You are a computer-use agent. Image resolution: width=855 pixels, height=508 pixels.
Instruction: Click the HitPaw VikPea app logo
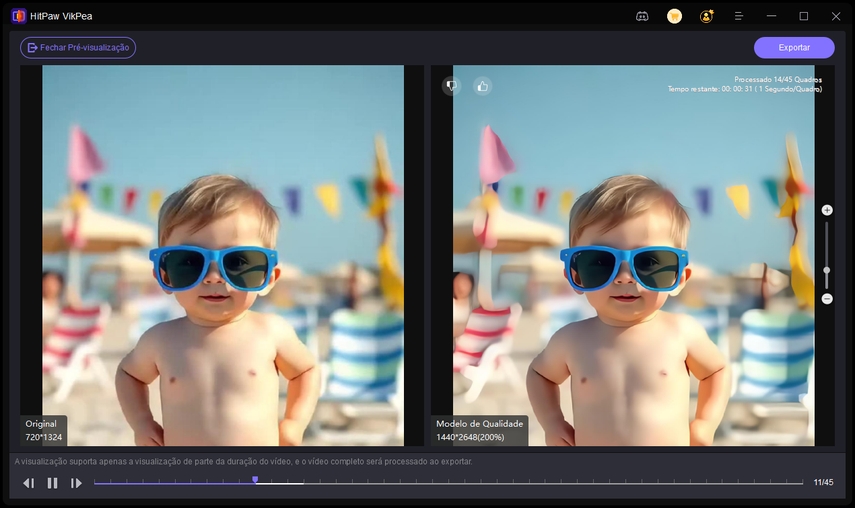(x=19, y=16)
